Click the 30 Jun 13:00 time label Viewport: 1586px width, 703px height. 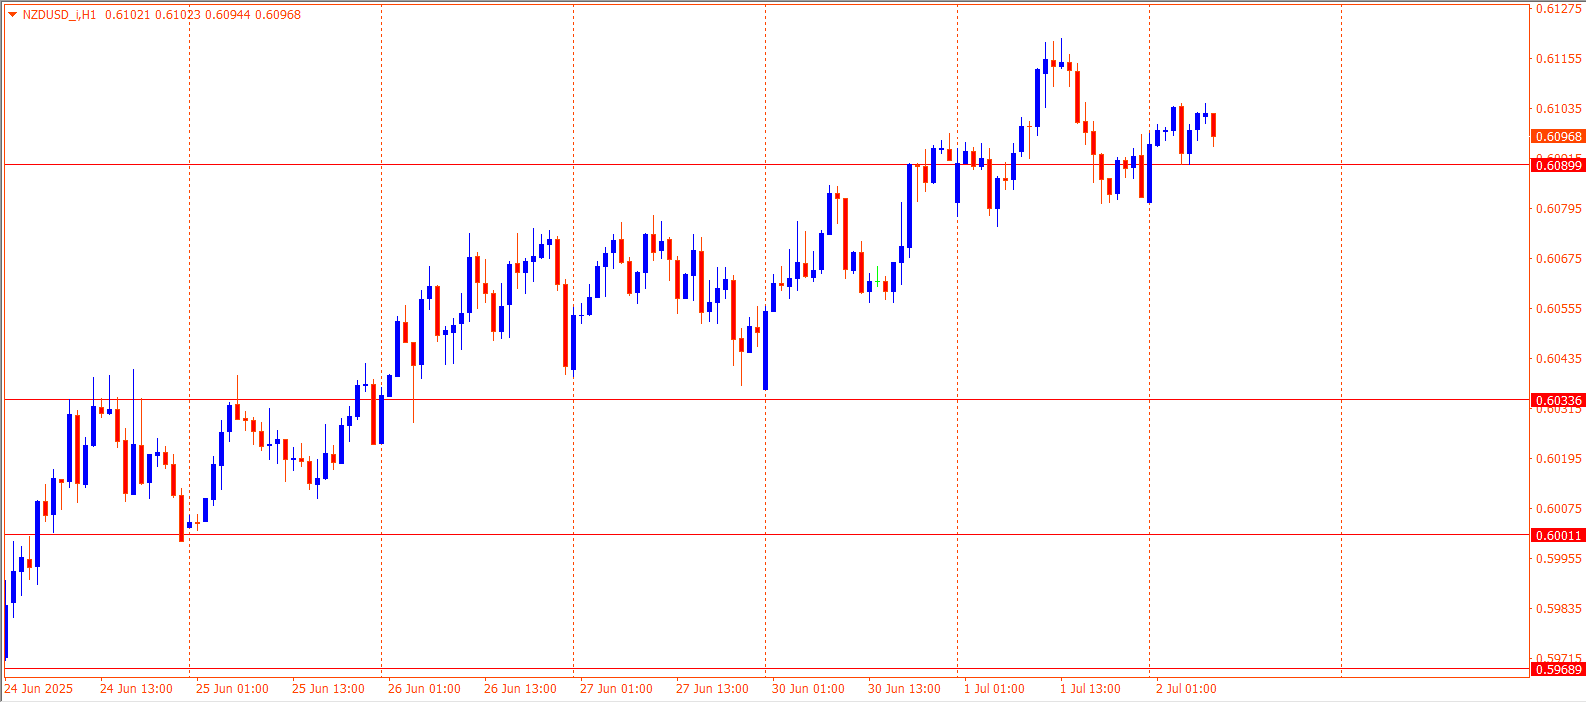(904, 689)
